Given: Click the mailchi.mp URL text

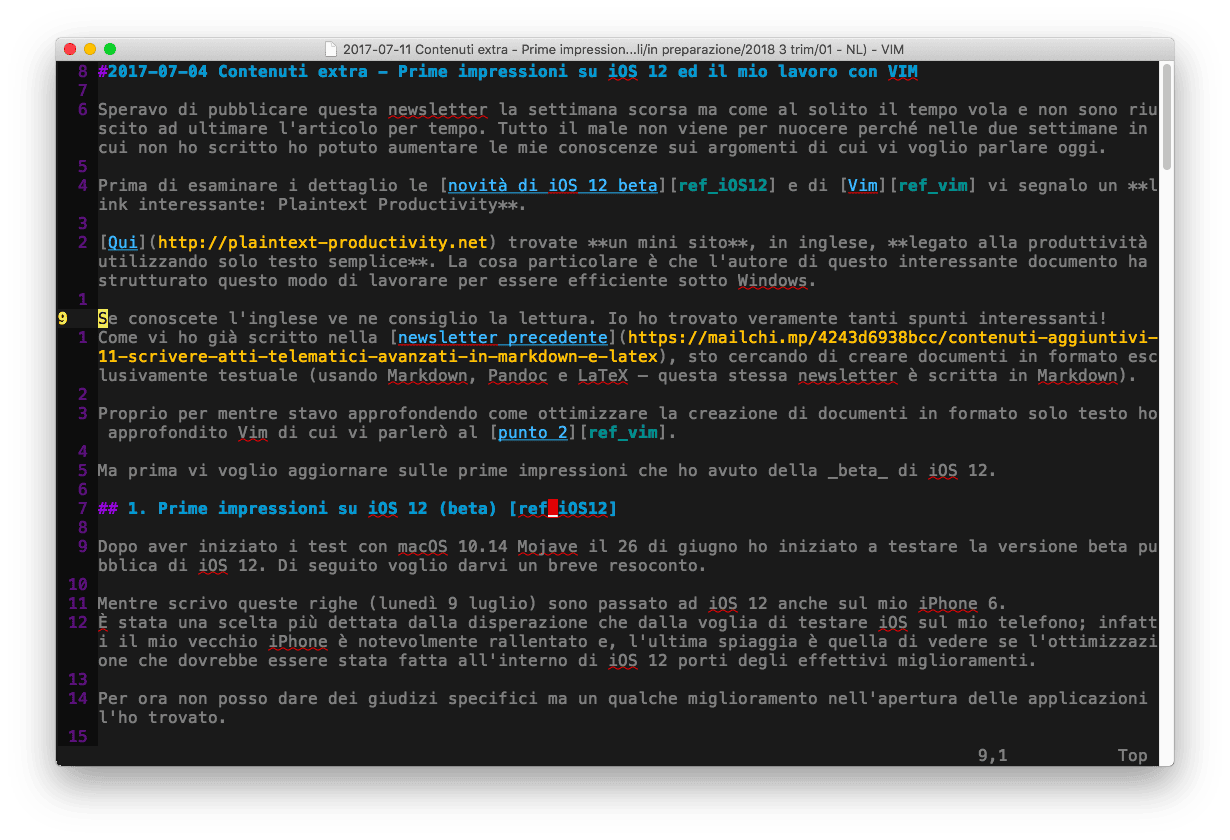Looking at the screenshot, I should coord(628,347).
